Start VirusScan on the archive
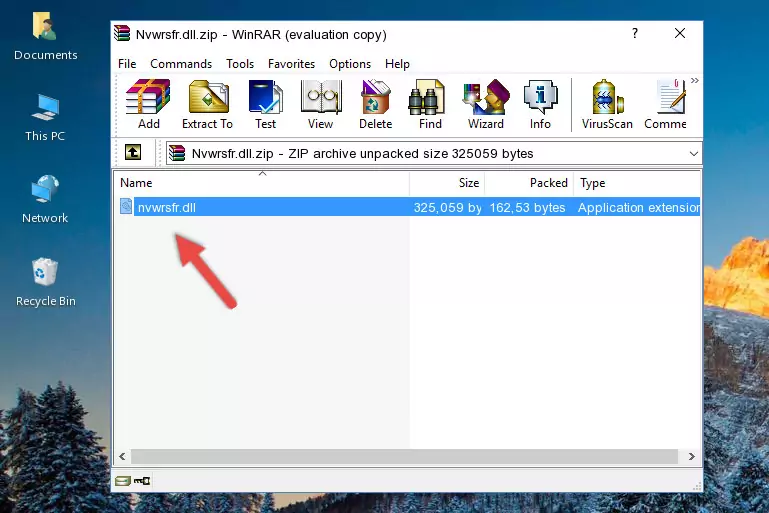Screen dimensions: 769x513 (x=607, y=104)
